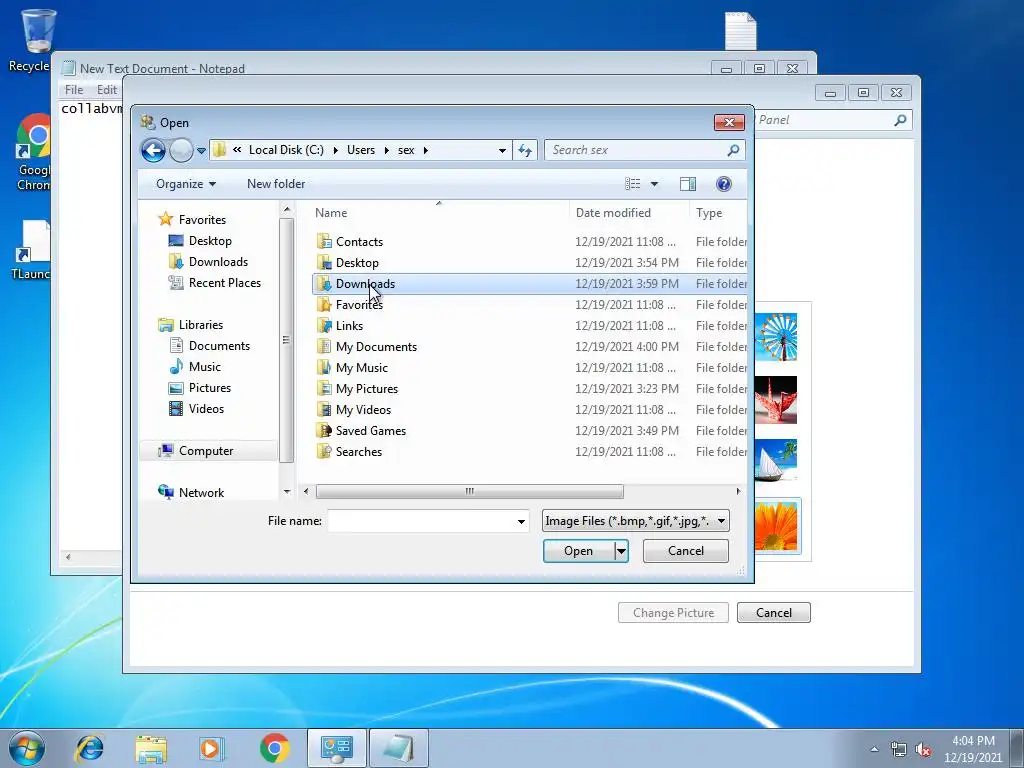This screenshot has width=1024, height=768.
Task: Launch Internet Explorer from the taskbar
Action: pos(89,748)
